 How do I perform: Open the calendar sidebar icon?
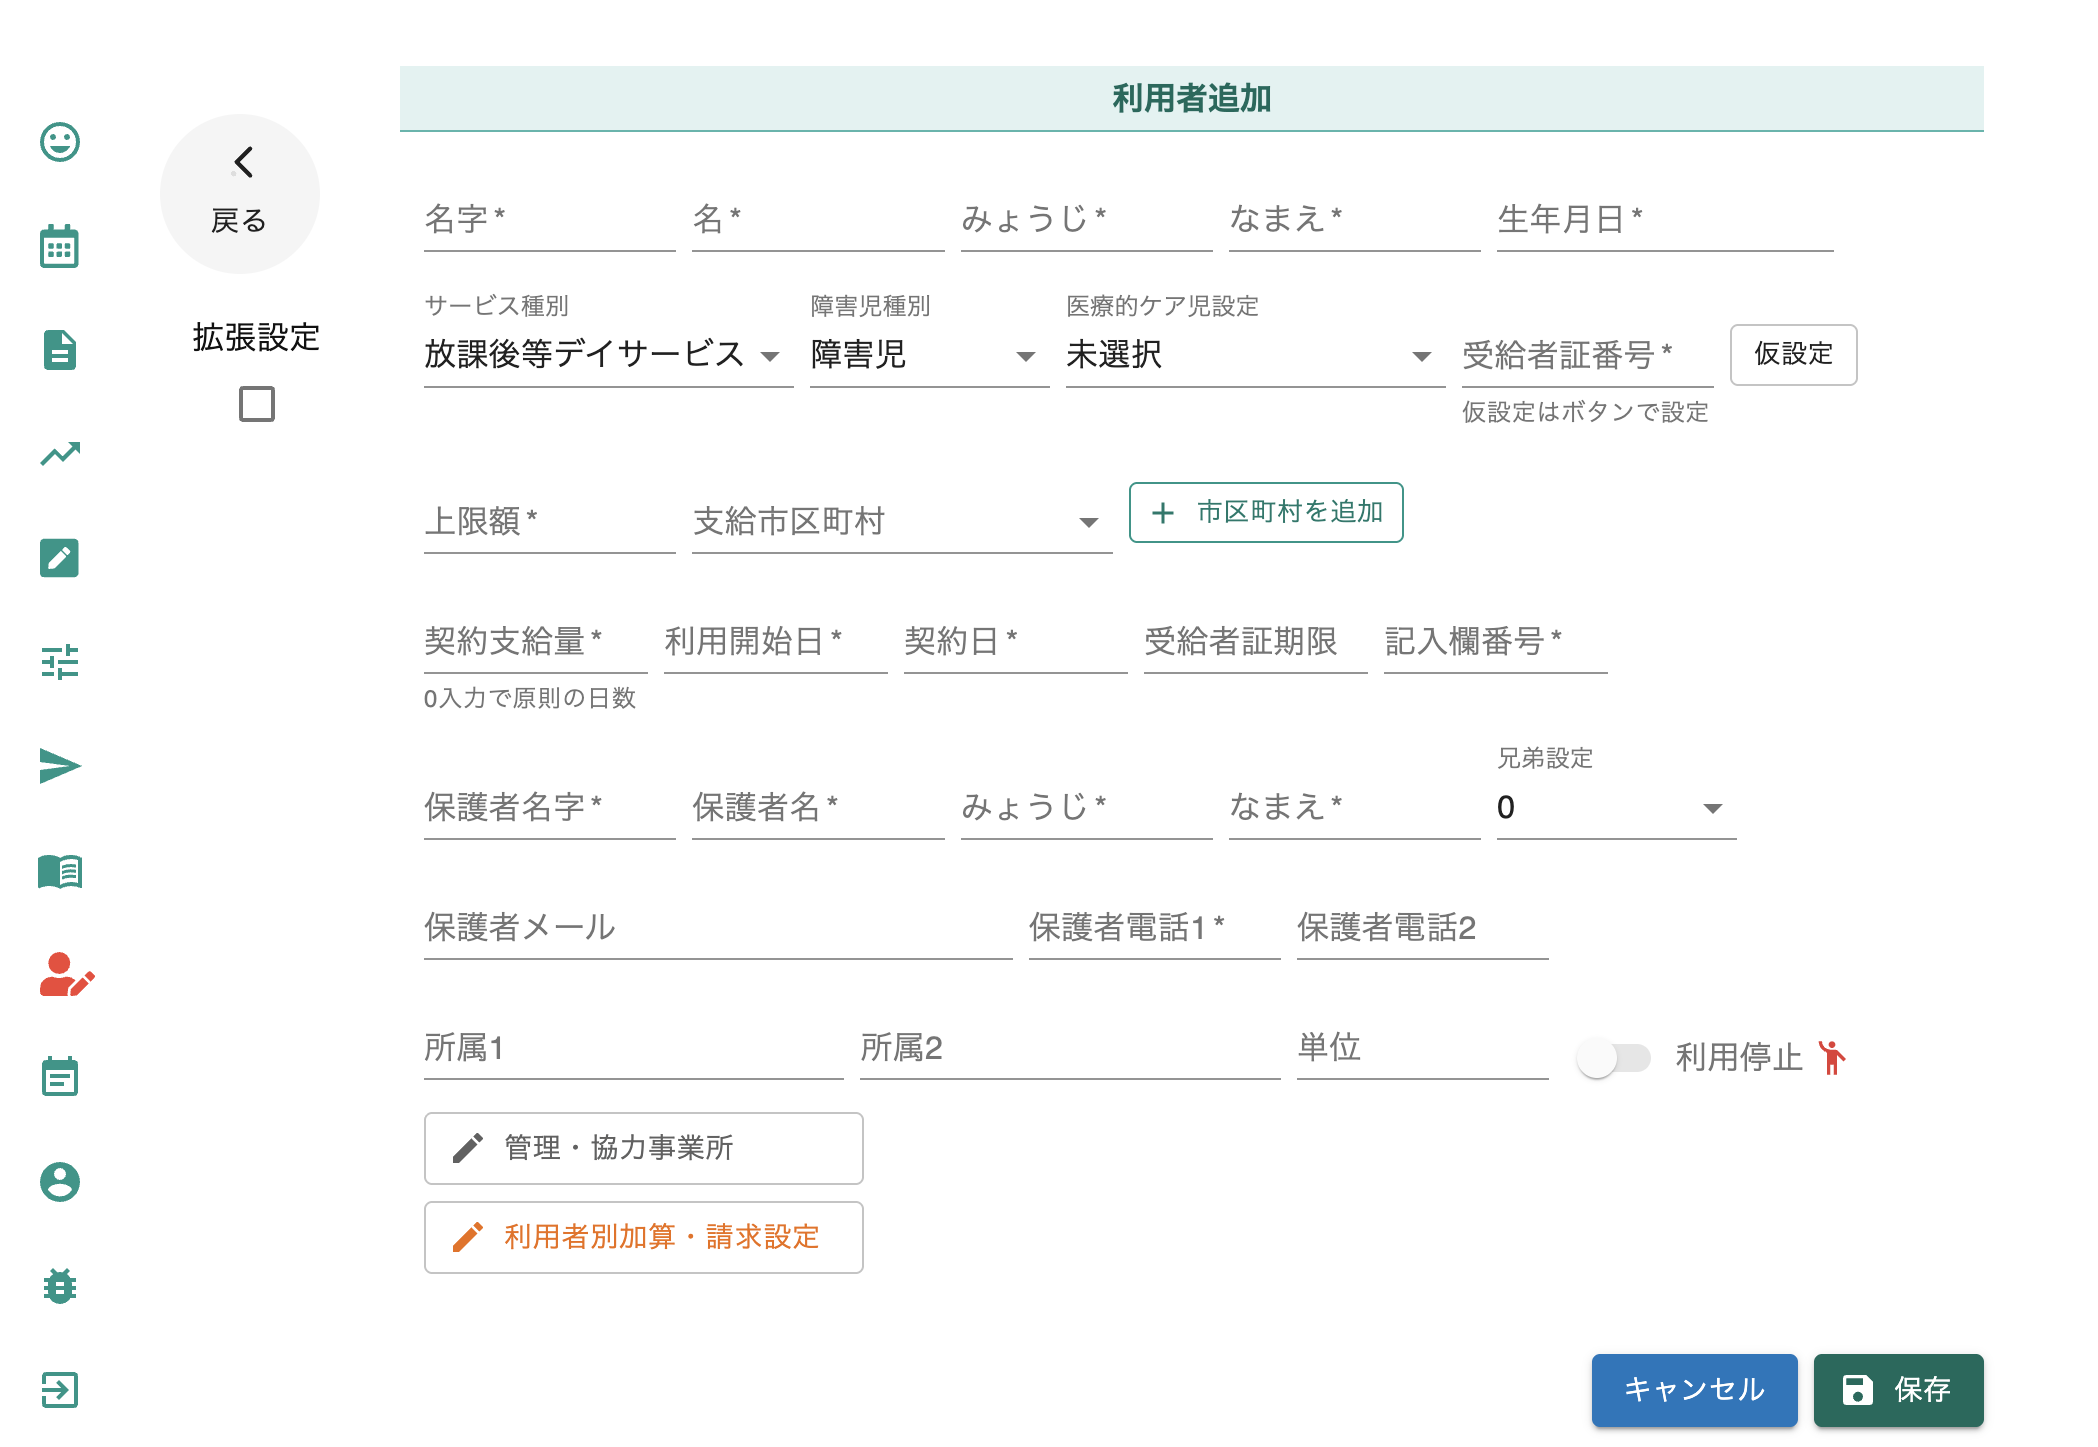pos(60,246)
